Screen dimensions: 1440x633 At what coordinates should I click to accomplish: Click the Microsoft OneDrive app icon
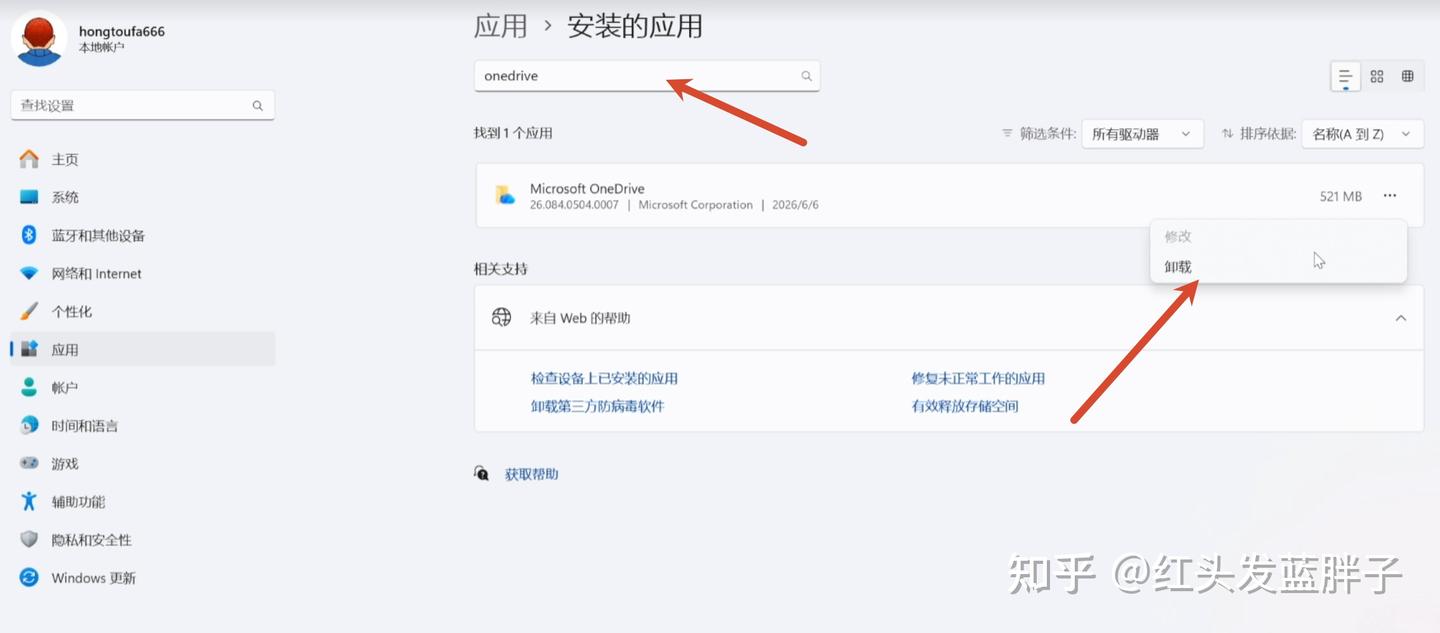[x=505, y=195]
